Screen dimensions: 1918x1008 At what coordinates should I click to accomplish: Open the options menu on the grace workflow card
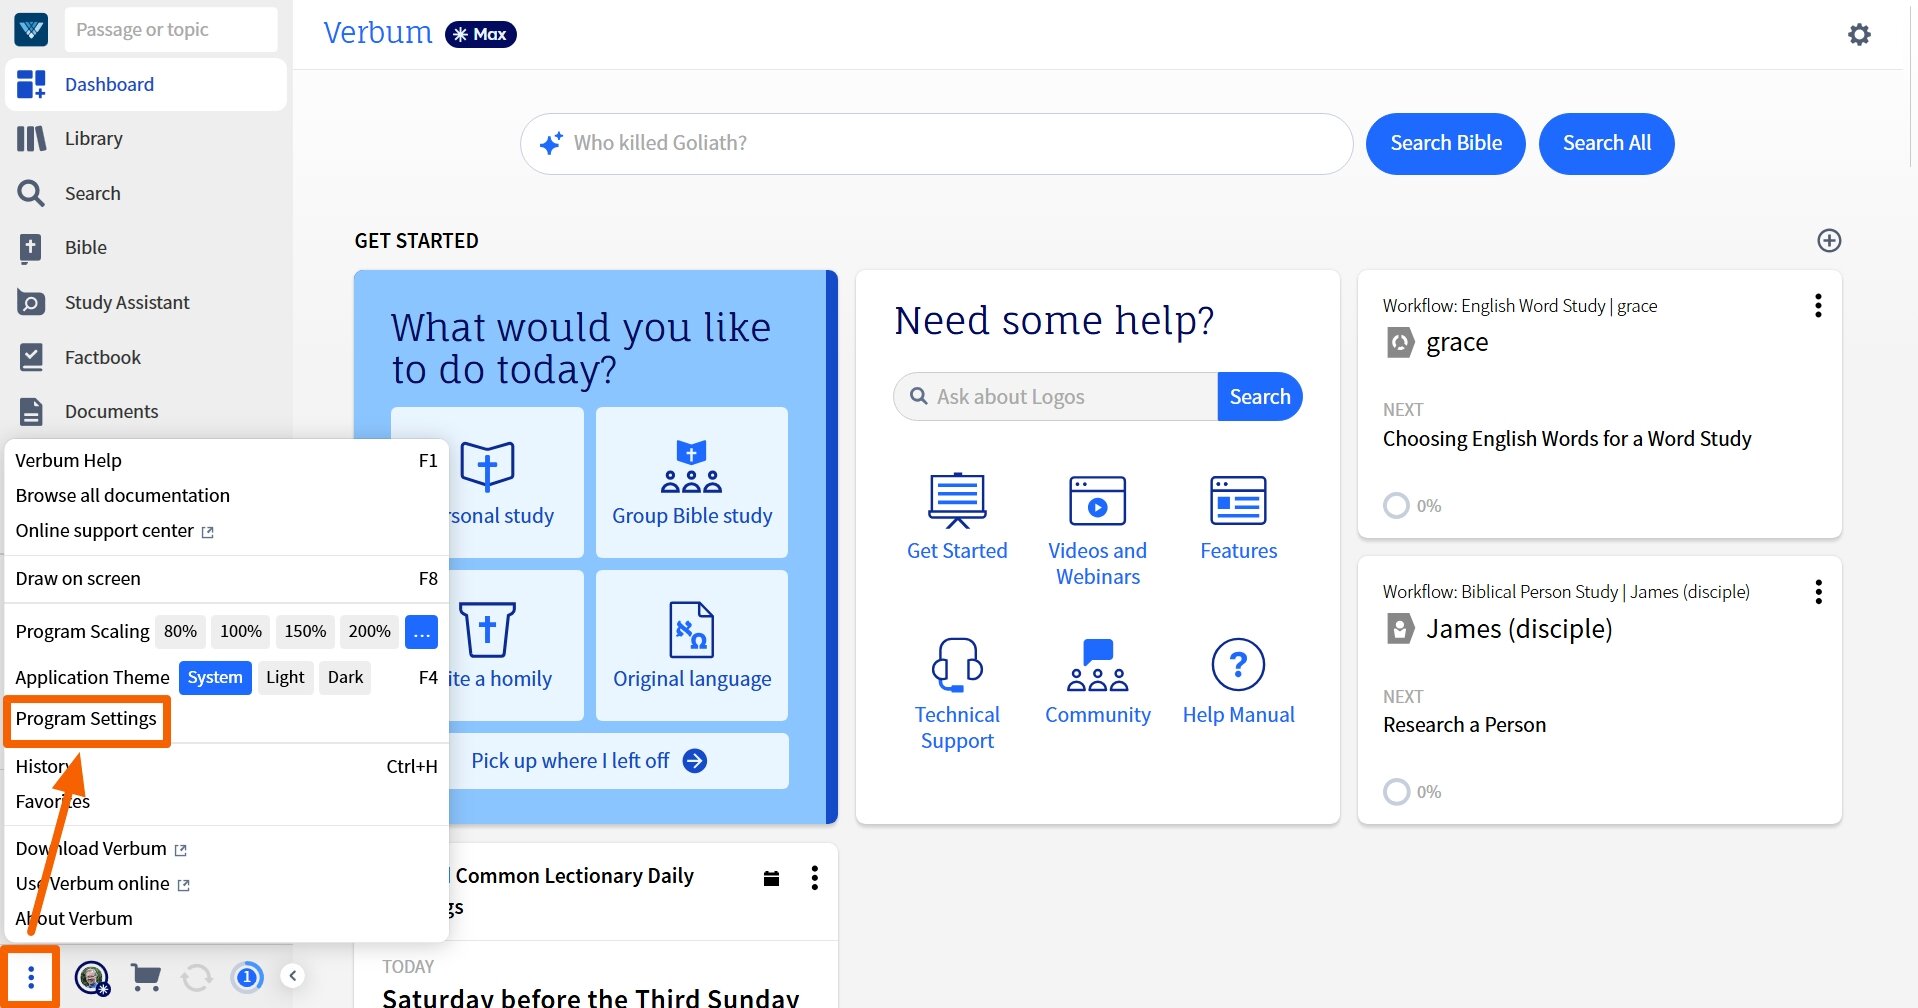(x=1818, y=306)
